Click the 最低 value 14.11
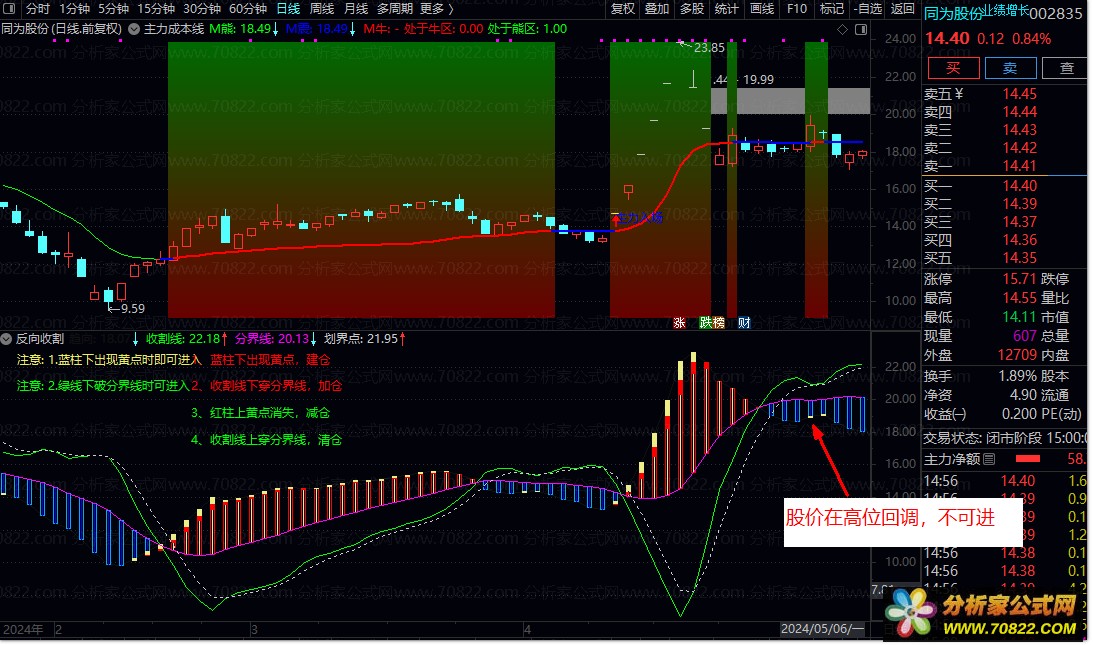This screenshot has height=645, width=1093. 1020,317
